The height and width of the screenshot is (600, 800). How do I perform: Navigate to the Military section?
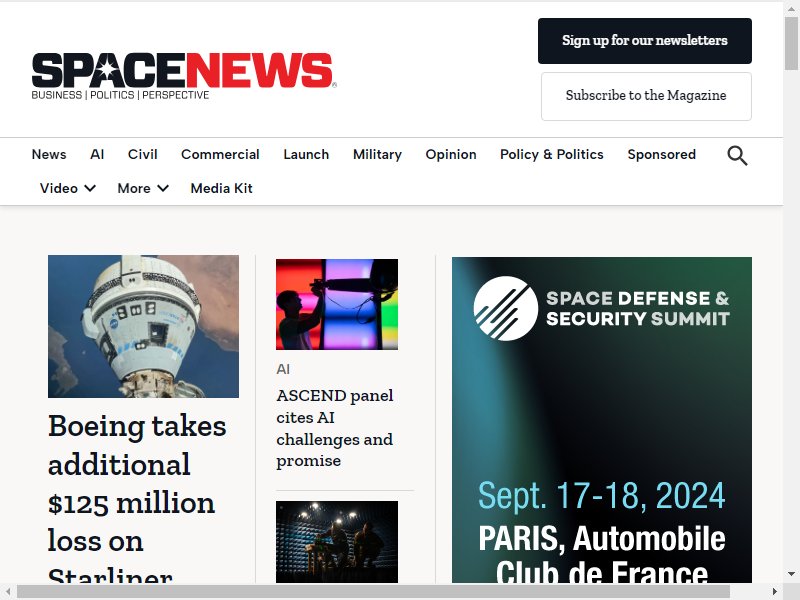378,154
